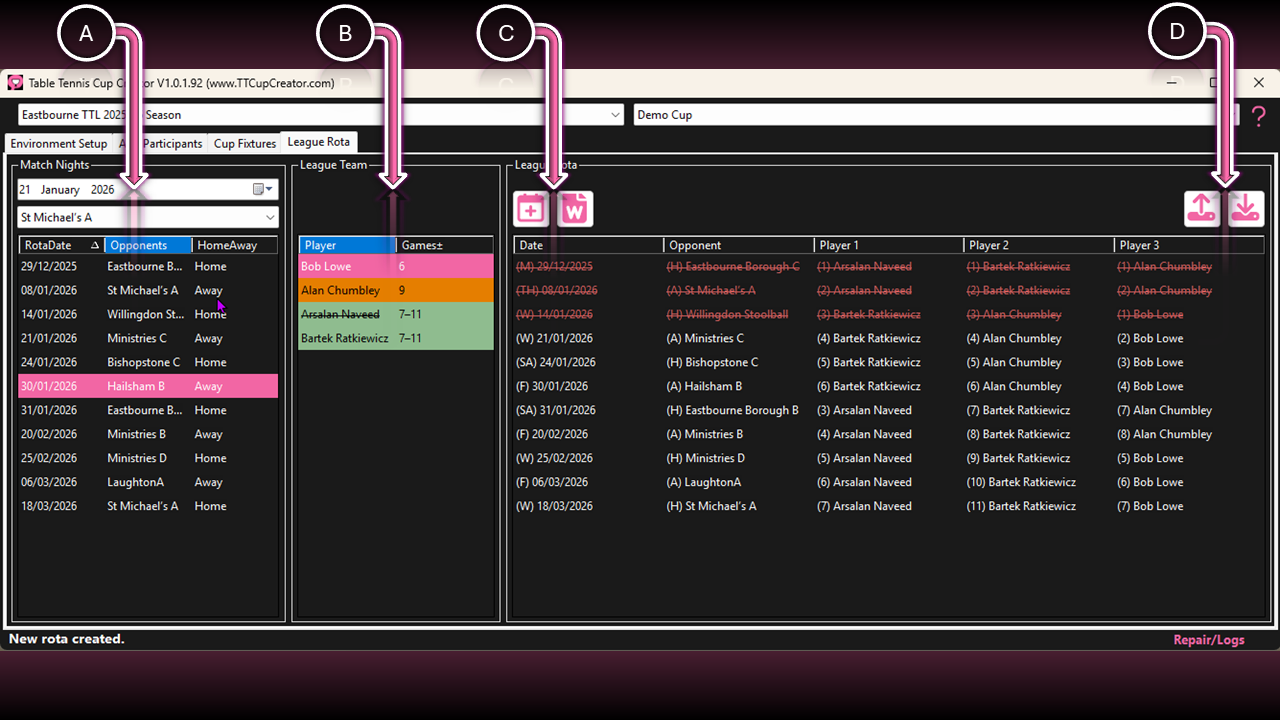Expand the St Michael's A team dropdown
Screen dimensions: 1280x720
click(270, 217)
